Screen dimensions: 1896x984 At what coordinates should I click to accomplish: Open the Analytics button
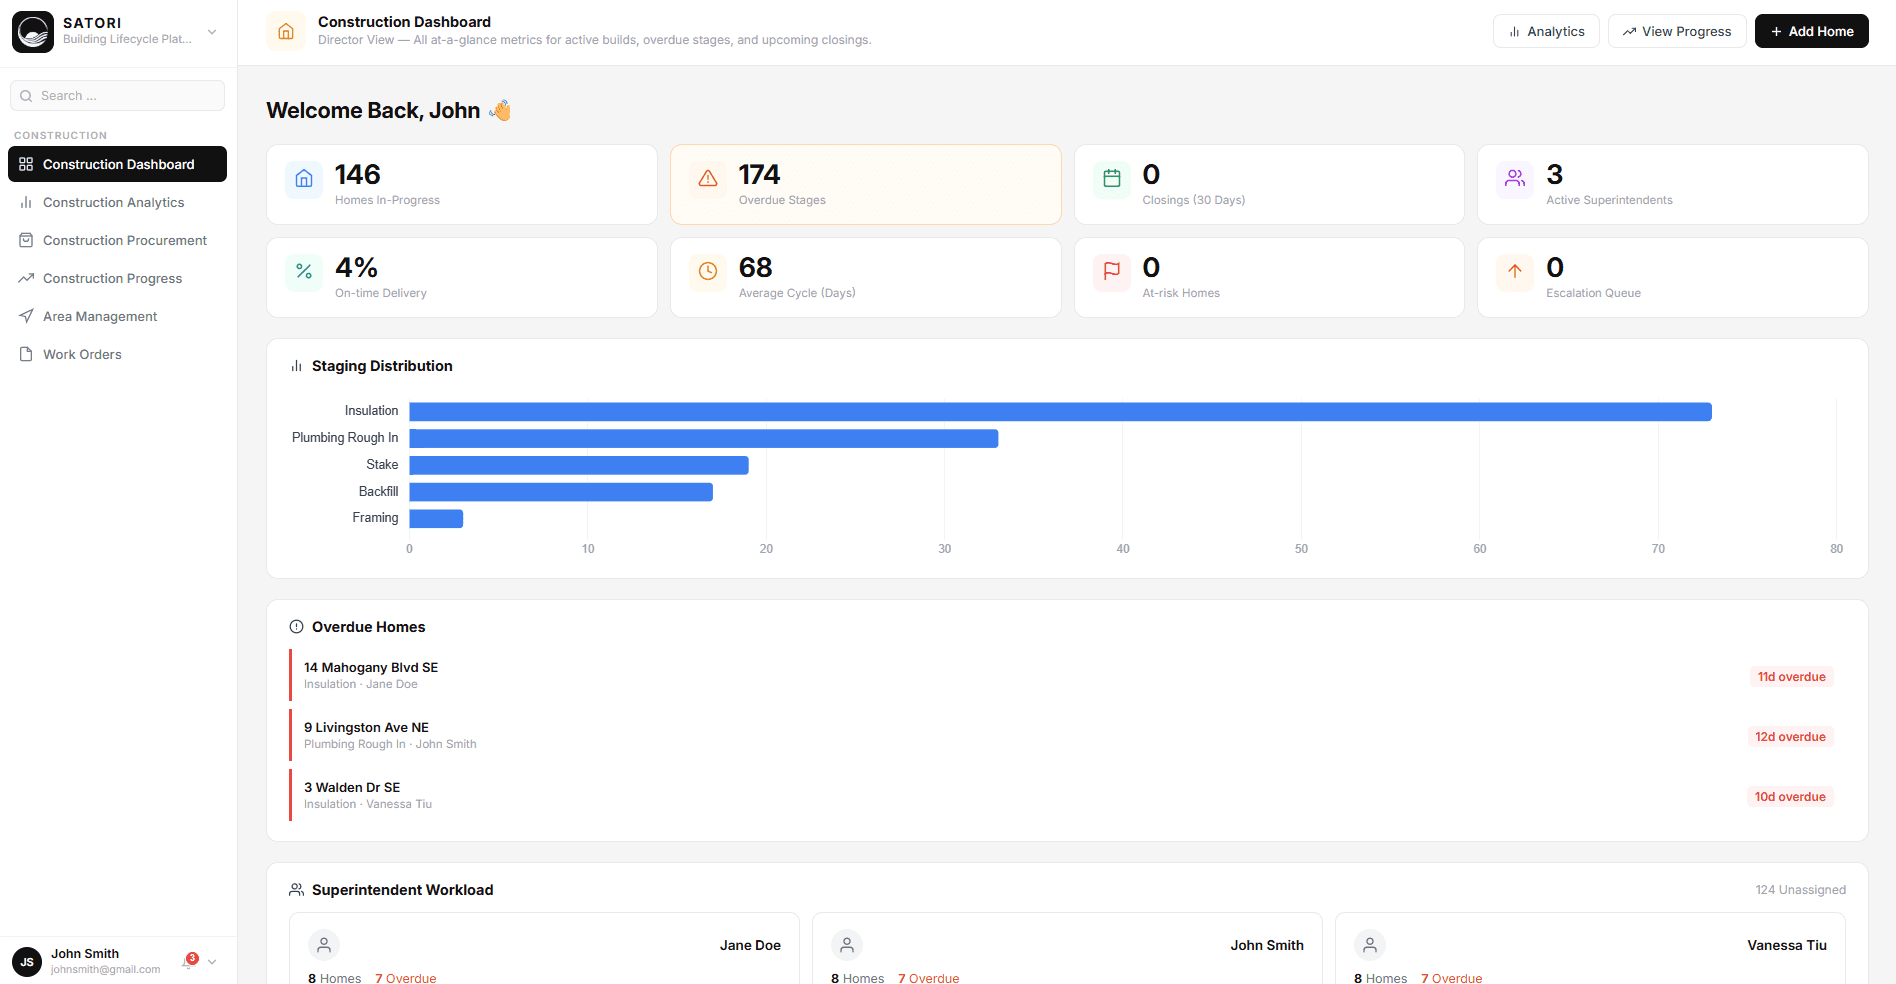(1546, 31)
